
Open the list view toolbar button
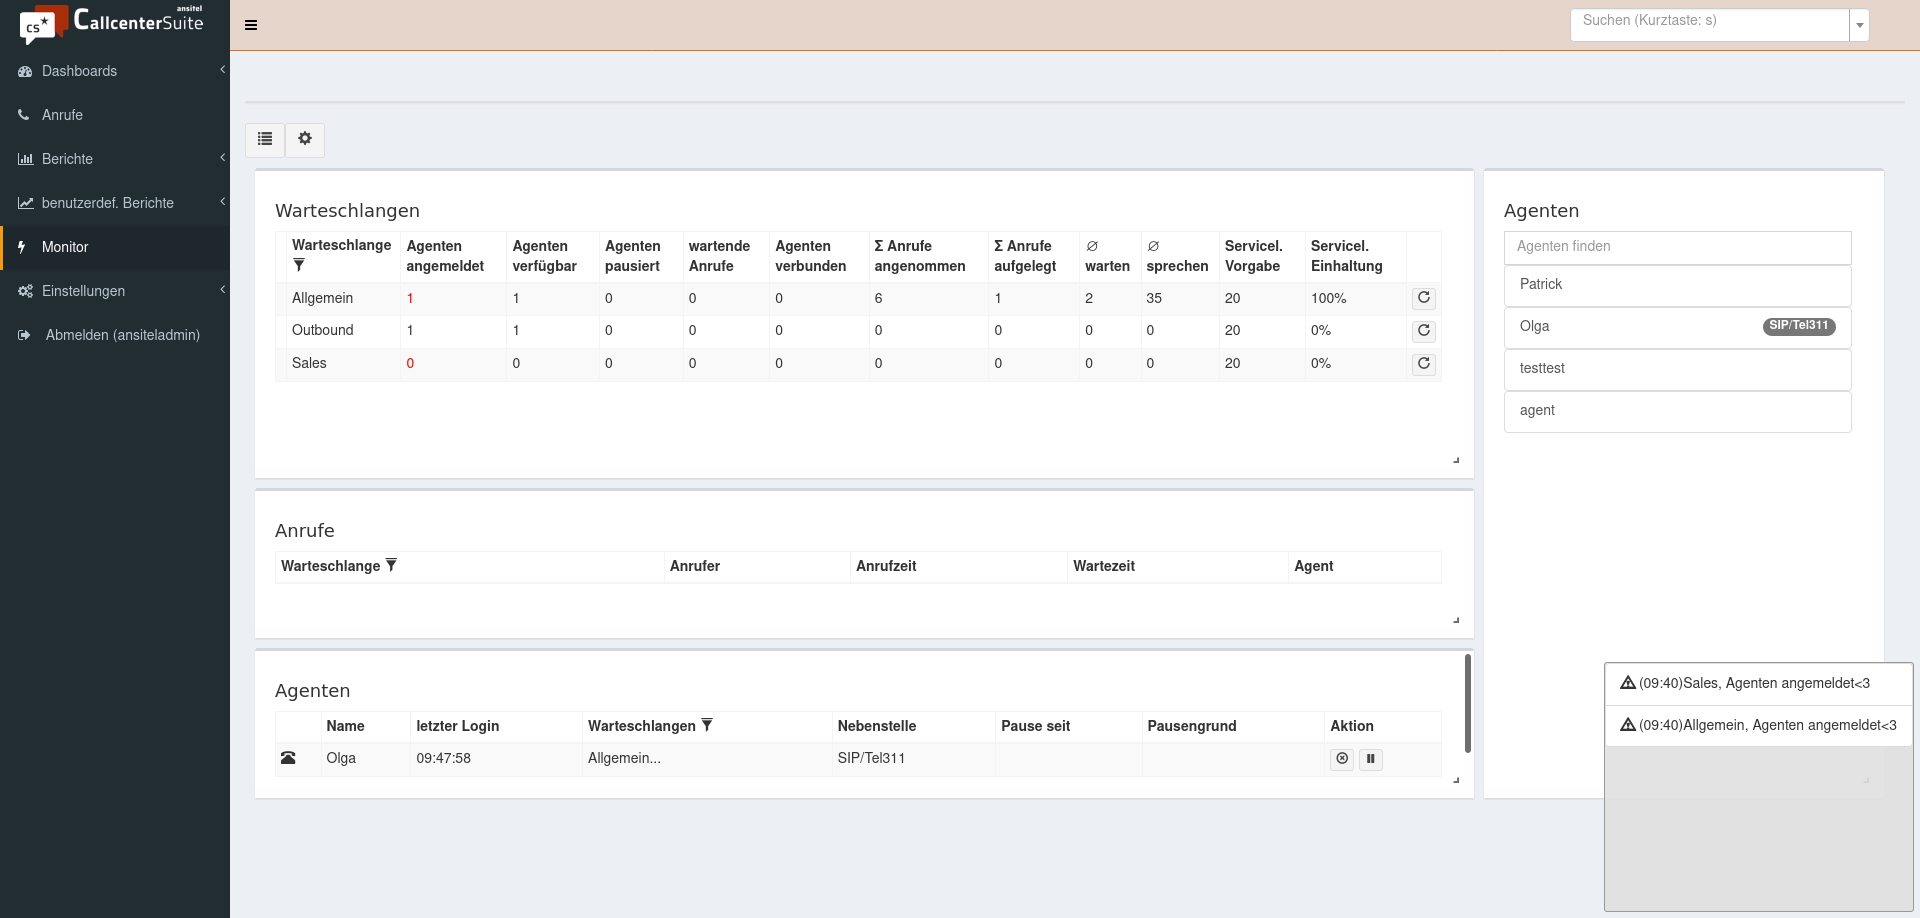coord(265,139)
